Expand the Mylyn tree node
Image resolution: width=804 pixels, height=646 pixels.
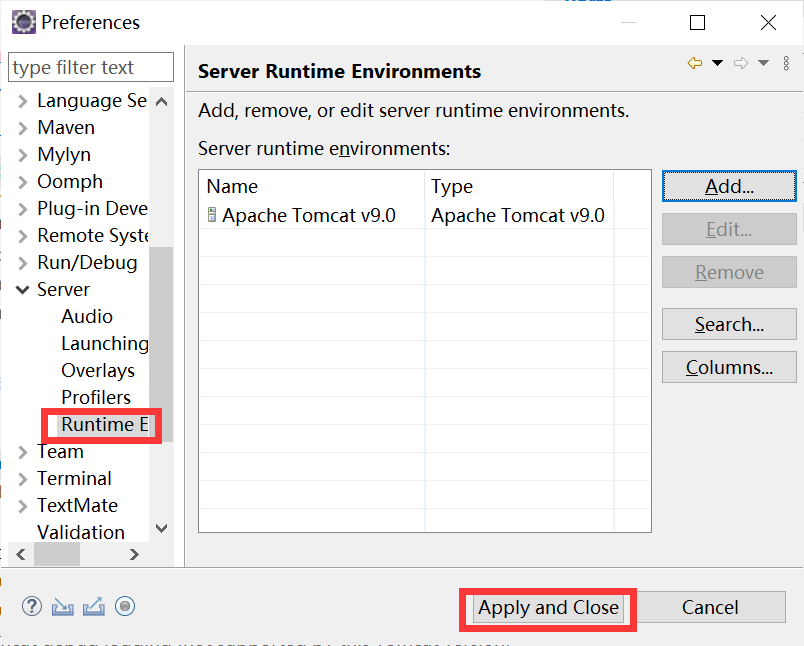[22, 155]
